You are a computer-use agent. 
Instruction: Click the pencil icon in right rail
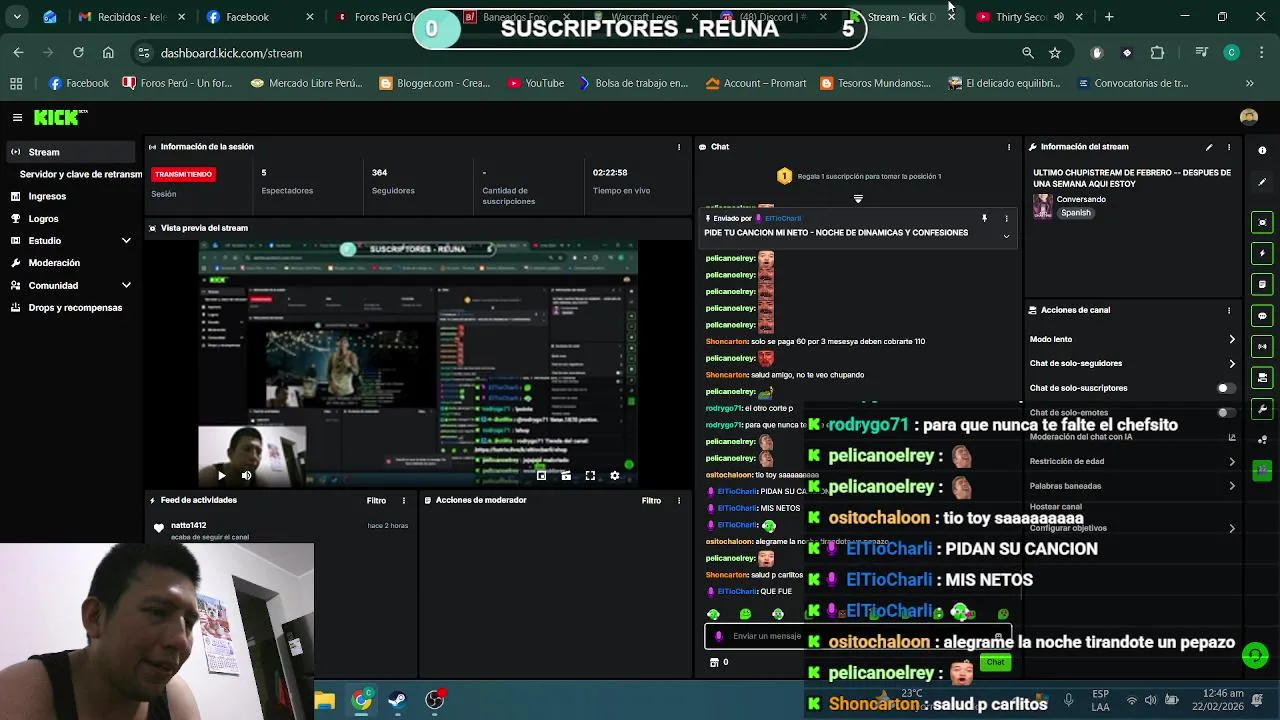click(1262, 182)
